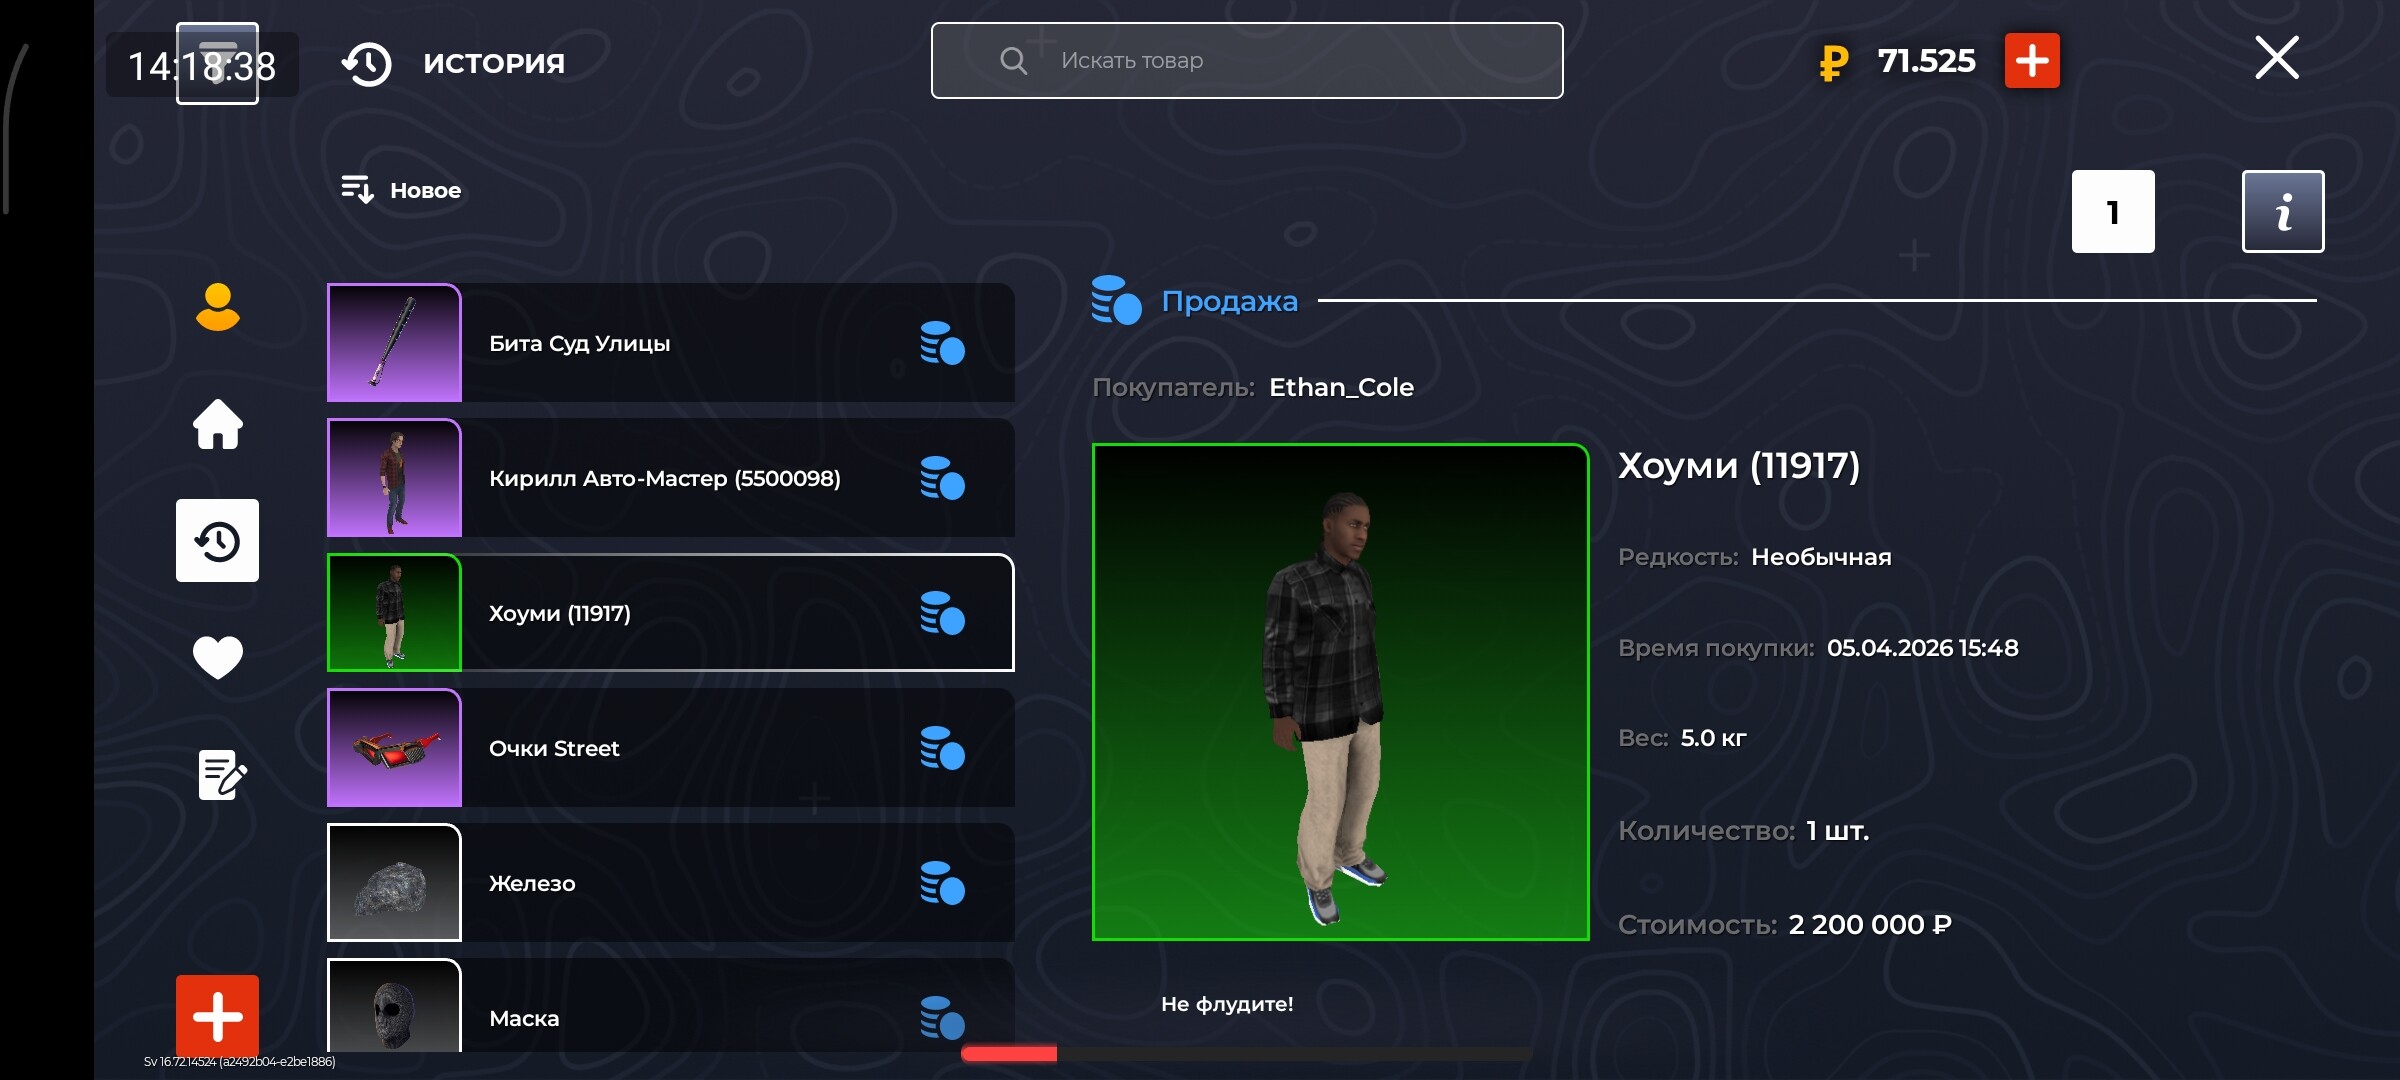This screenshot has width=2400, height=1080.
Task: Click the Искать товар search field
Action: (x=1246, y=61)
